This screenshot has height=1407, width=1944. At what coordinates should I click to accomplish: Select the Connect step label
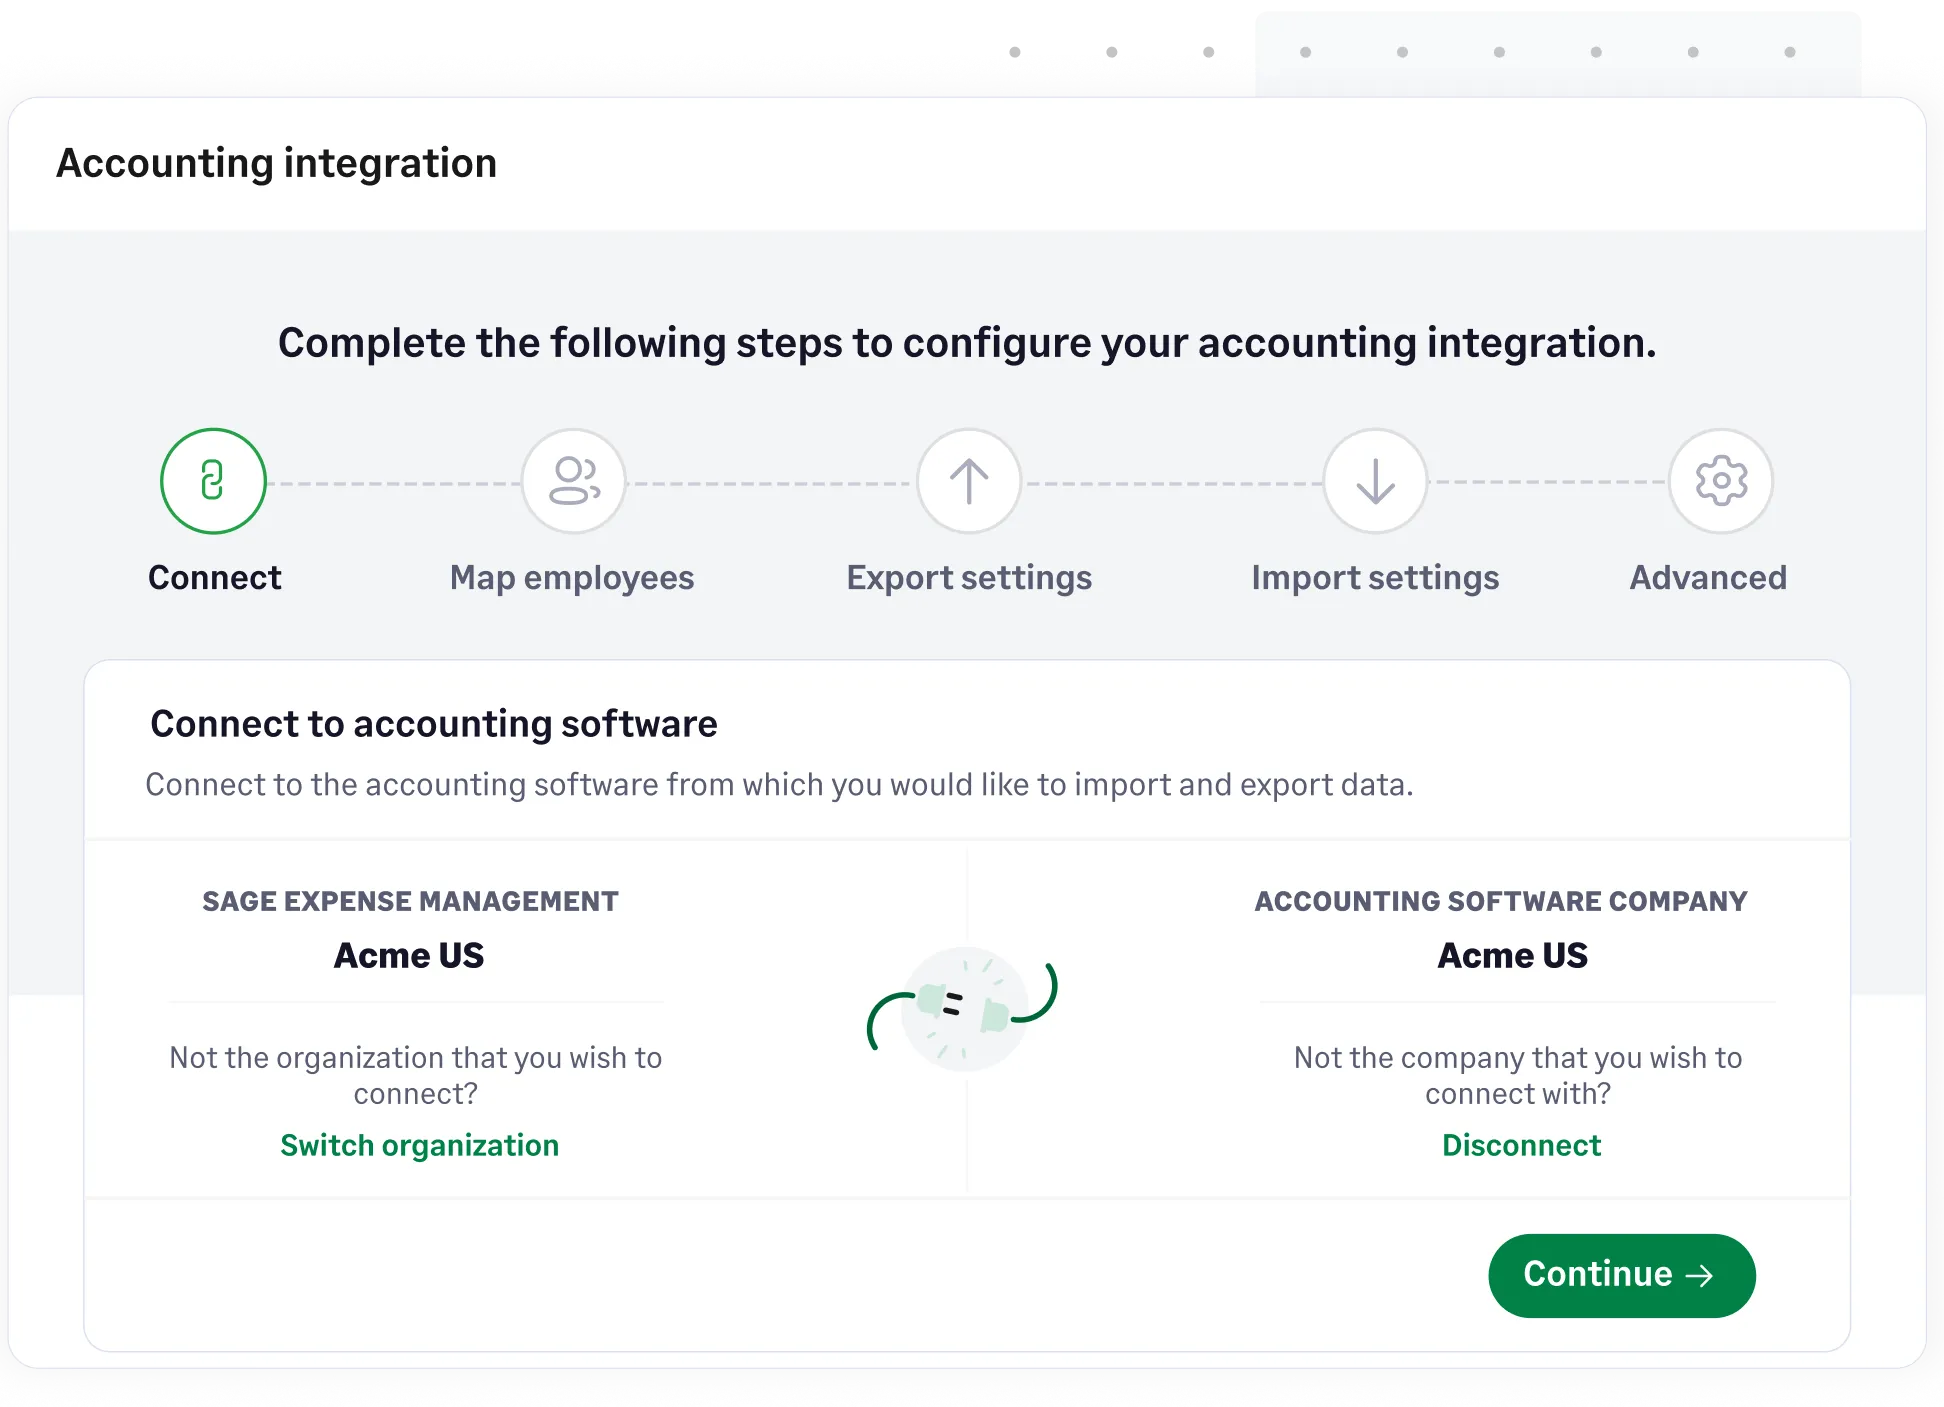214,577
